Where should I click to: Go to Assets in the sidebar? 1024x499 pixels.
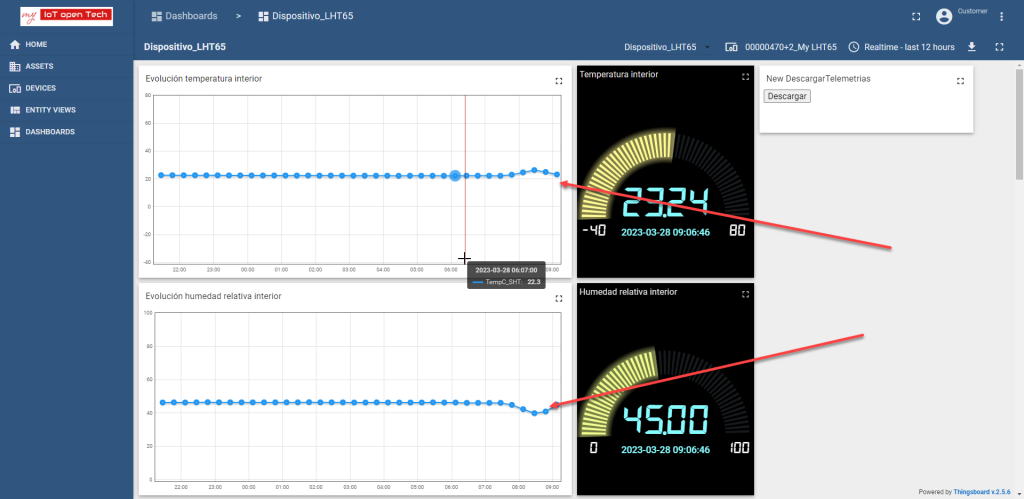39,66
